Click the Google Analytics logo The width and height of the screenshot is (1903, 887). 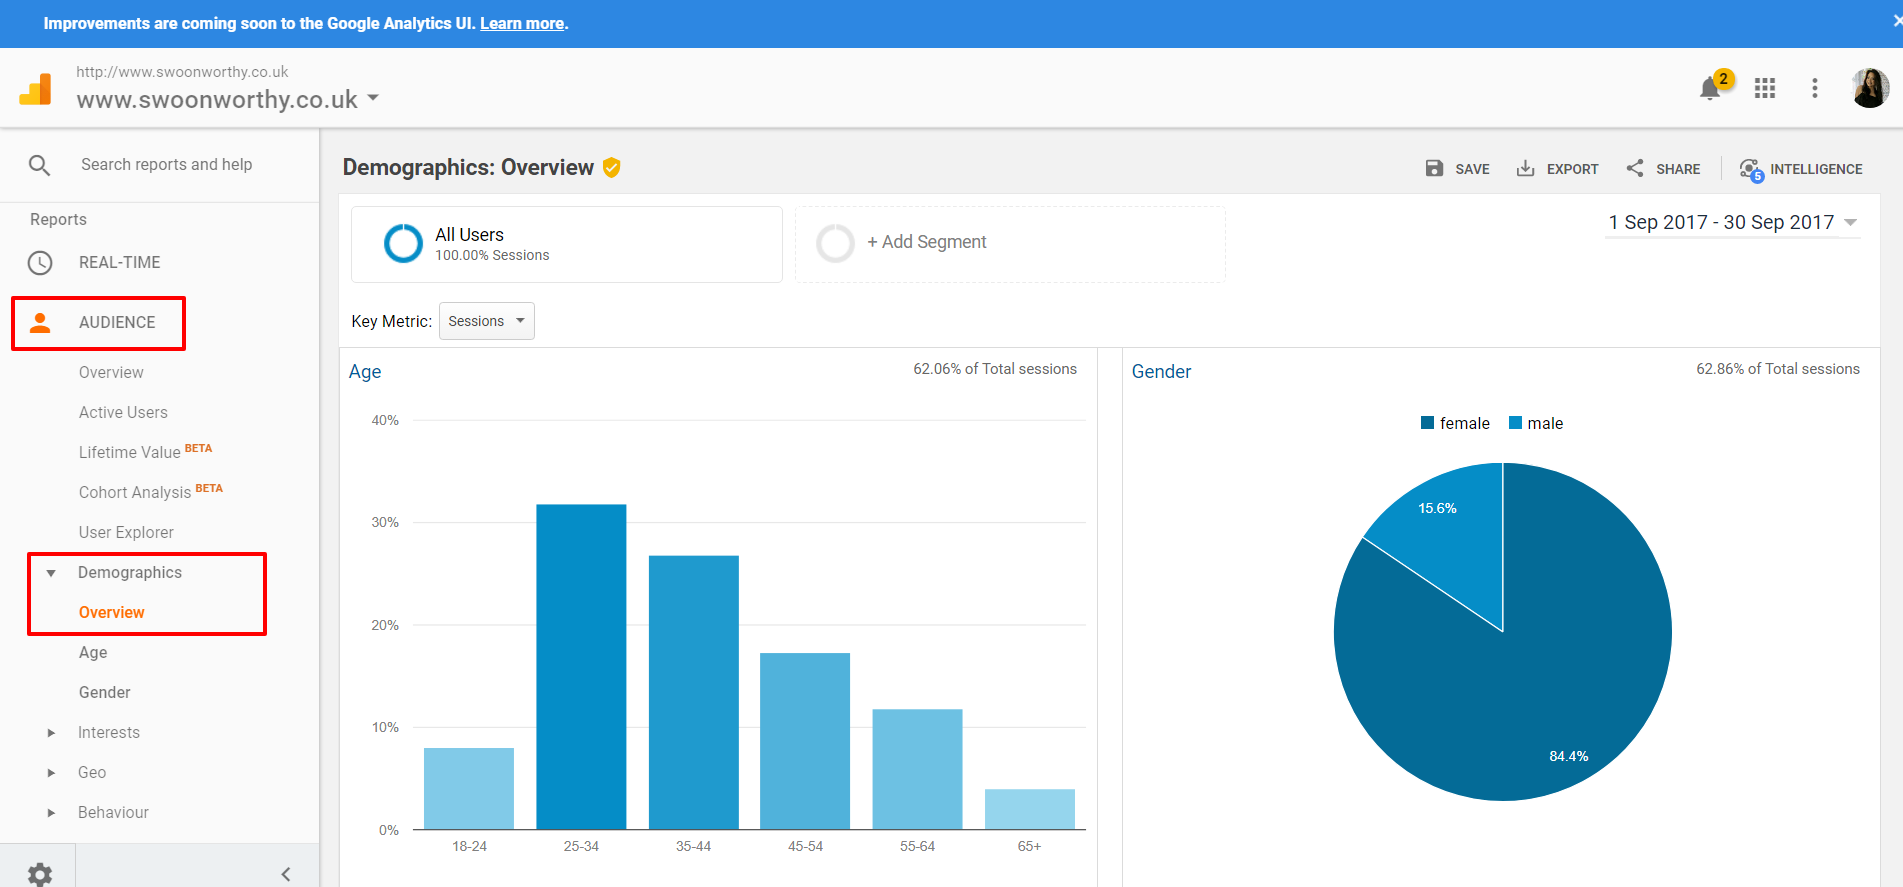click(x=36, y=89)
